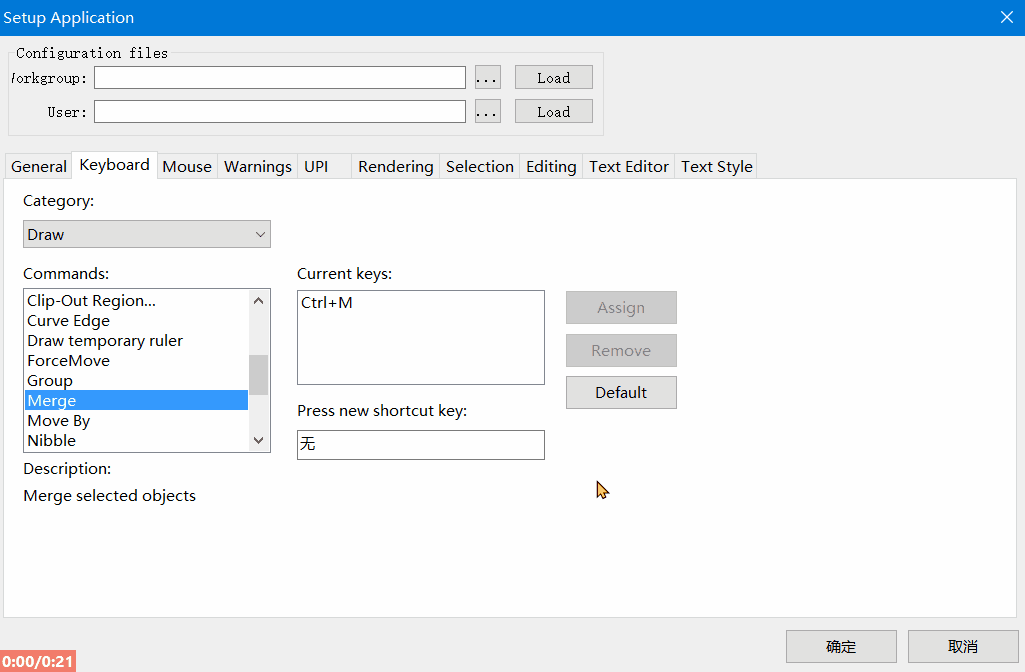Select the Warnings tab
Viewport: 1025px width, 672px height.
(258, 167)
